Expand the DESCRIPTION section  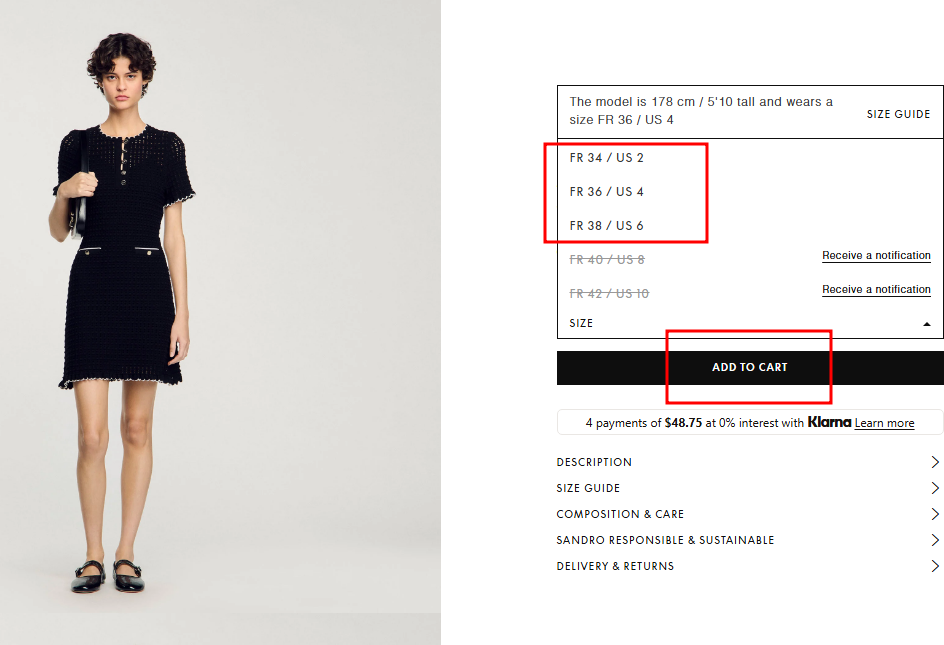pos(748,462)
